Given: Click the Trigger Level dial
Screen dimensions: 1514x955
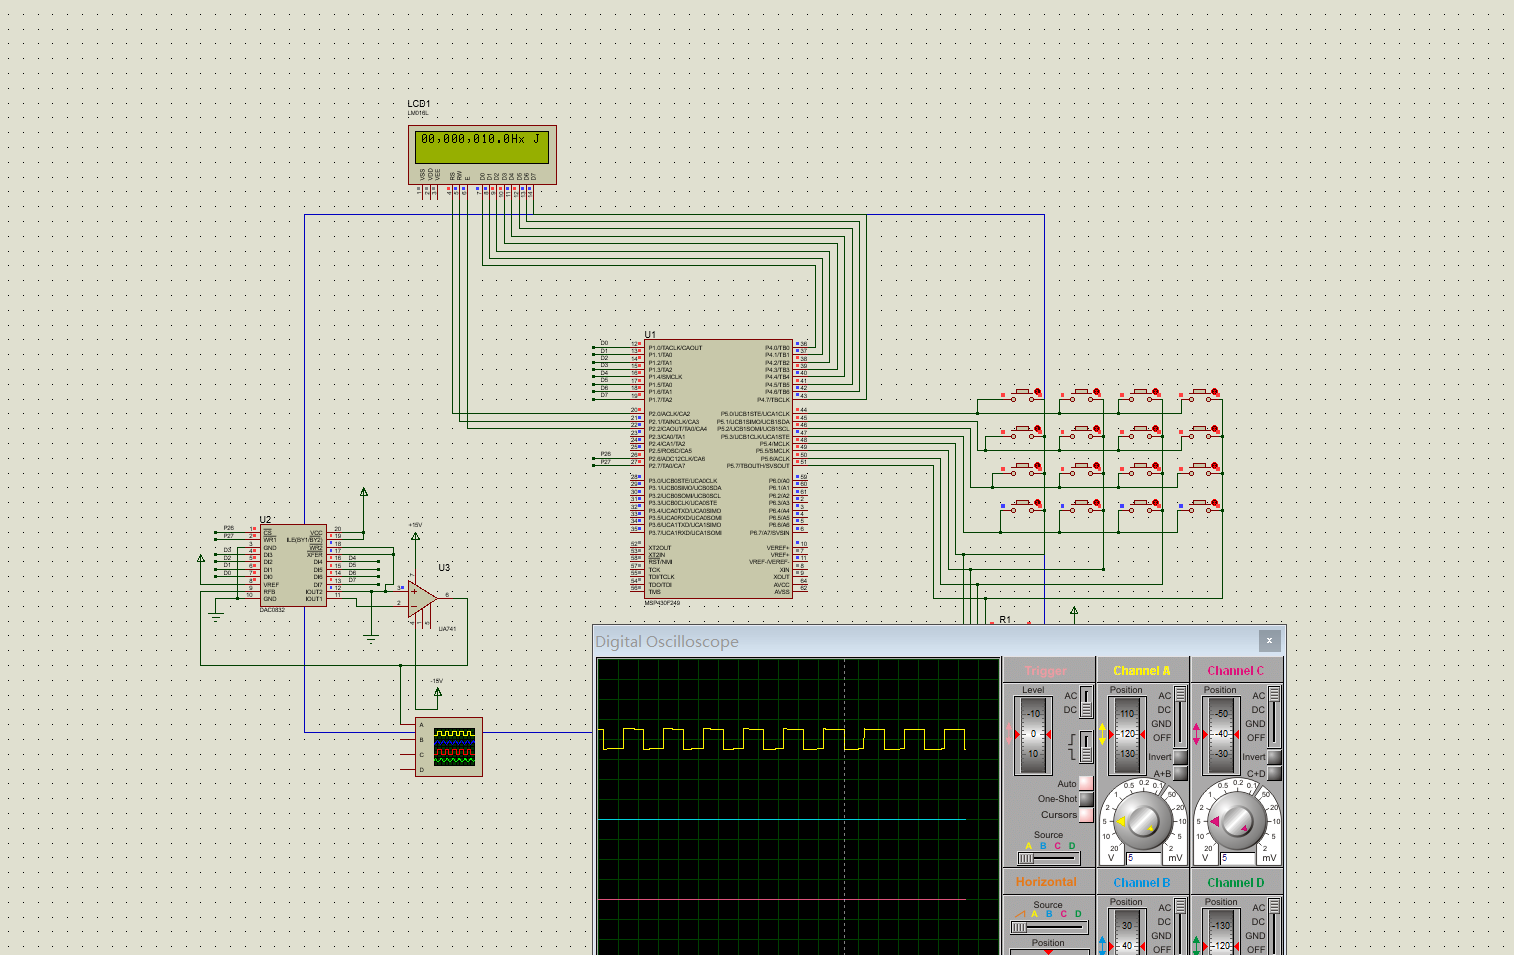Looking at the screenshot, I should point(1033,734).
